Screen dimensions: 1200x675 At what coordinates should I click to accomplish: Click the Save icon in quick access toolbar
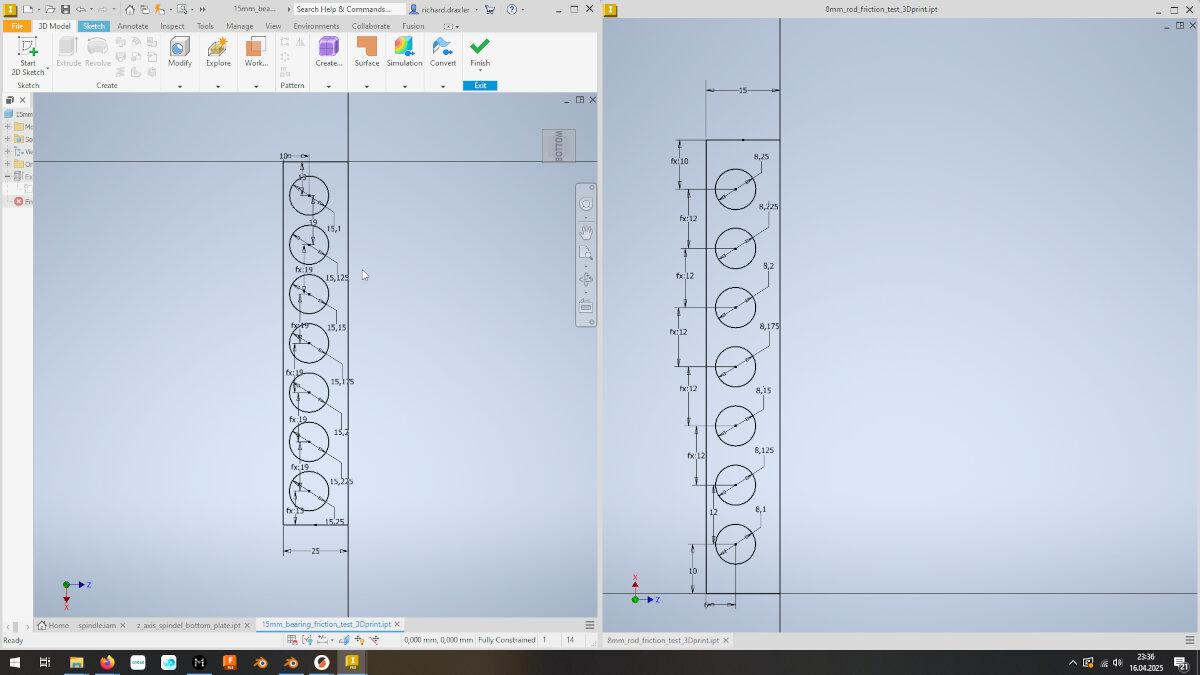tap(65, 9)
